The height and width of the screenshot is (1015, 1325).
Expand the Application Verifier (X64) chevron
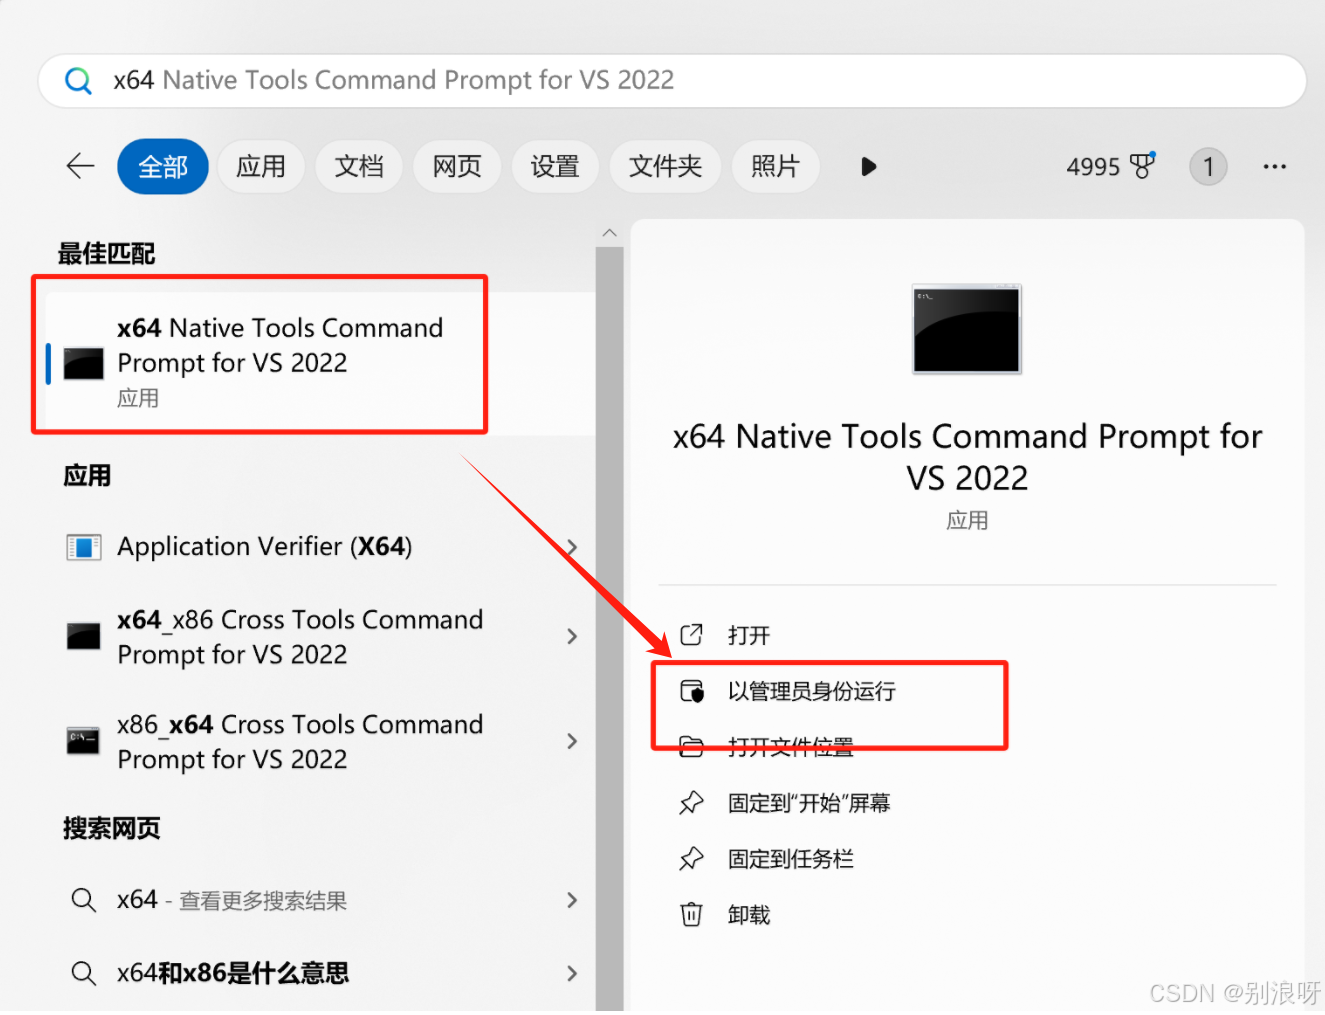572,547
